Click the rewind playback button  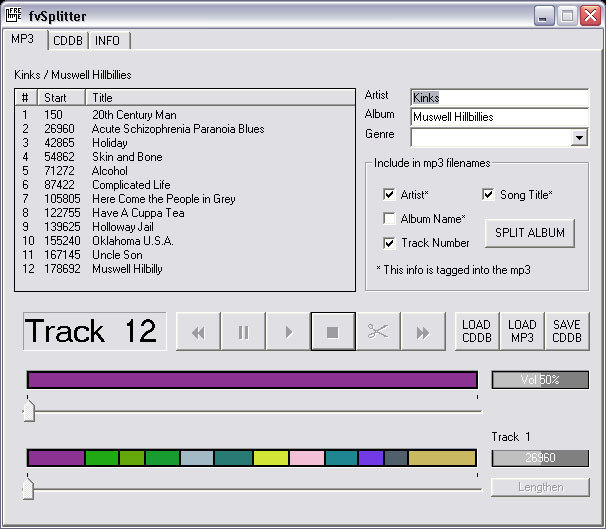tap(198, 332)
